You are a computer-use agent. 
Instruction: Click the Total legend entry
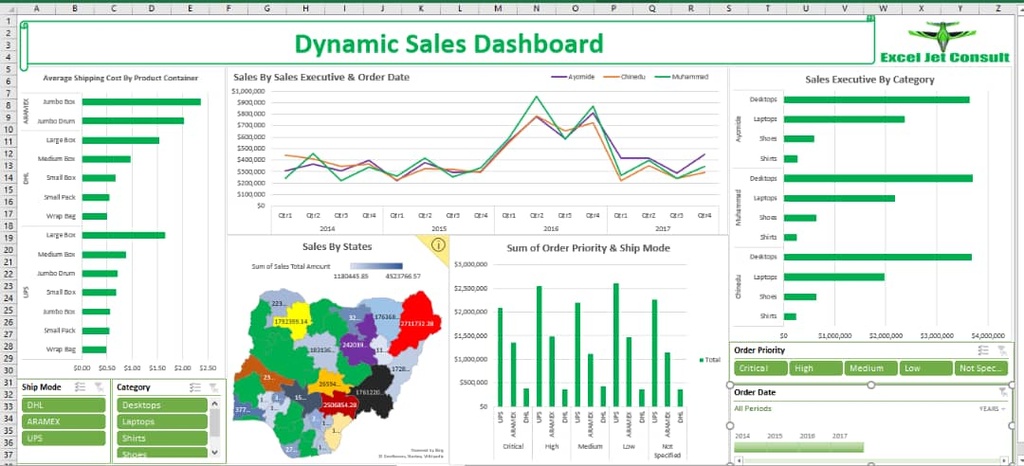pyautogui.click(x=710, y=360)
